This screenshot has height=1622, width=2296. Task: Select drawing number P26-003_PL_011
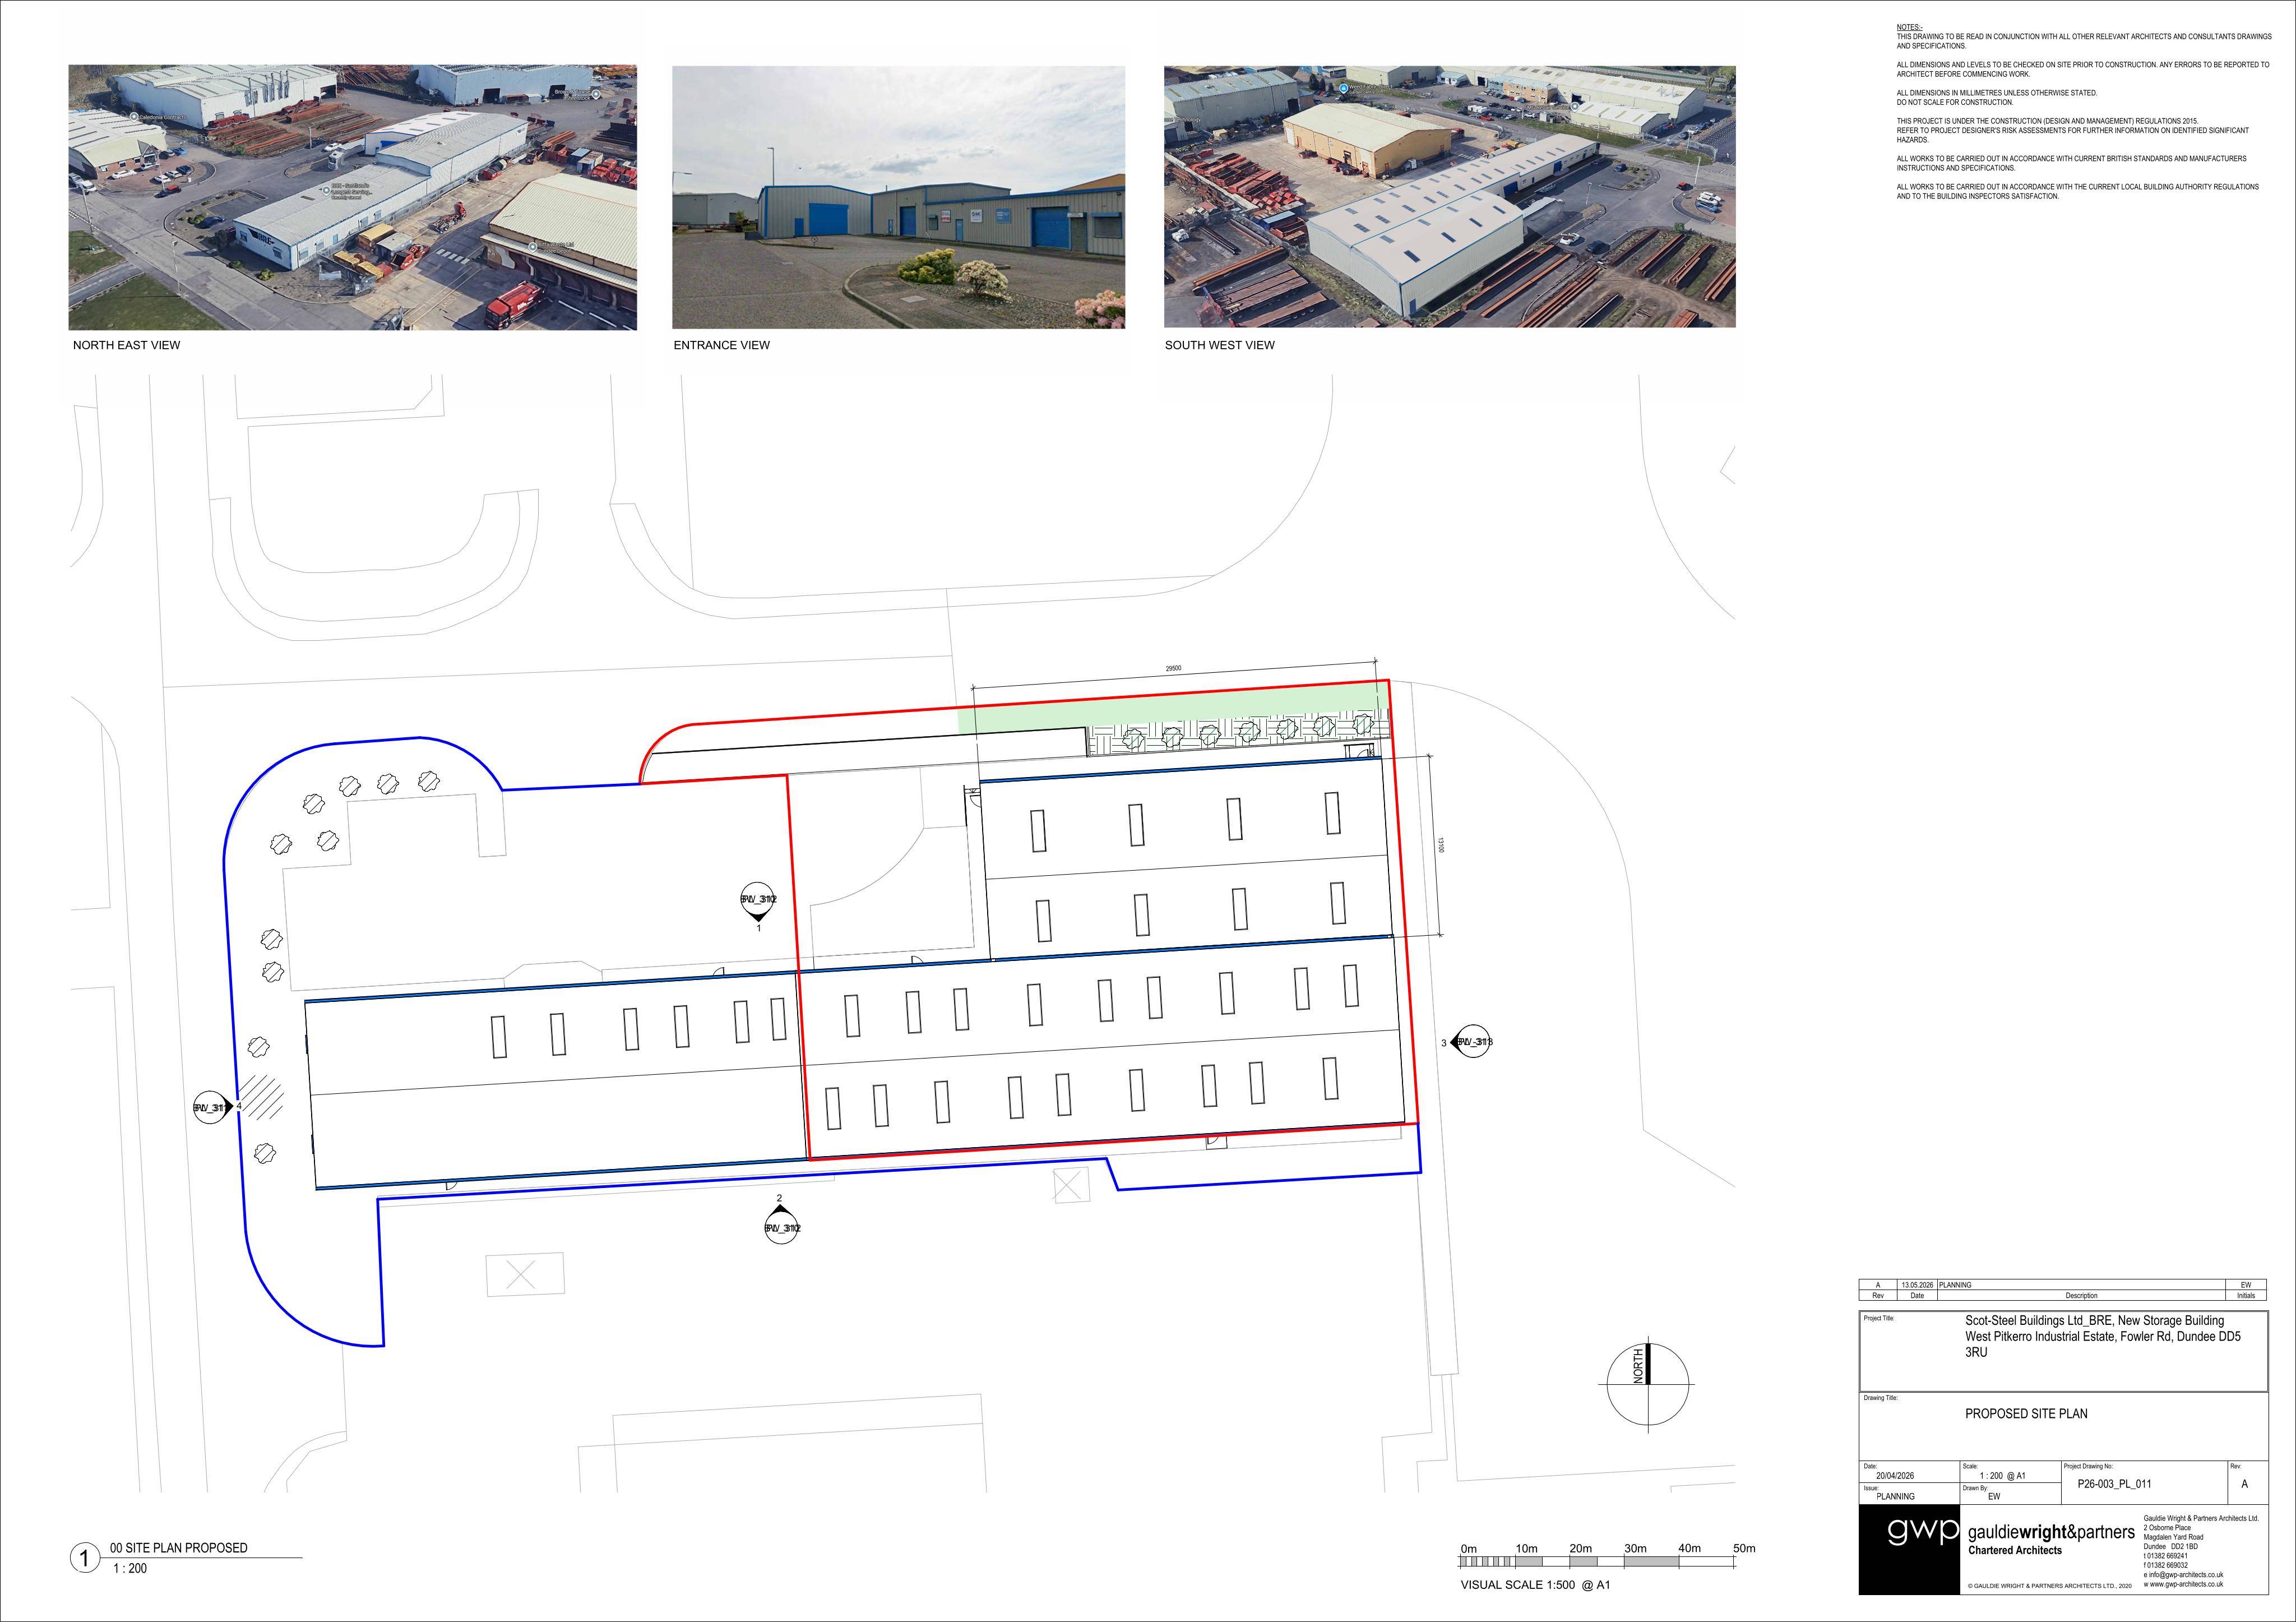(x=2114, y=1484)
